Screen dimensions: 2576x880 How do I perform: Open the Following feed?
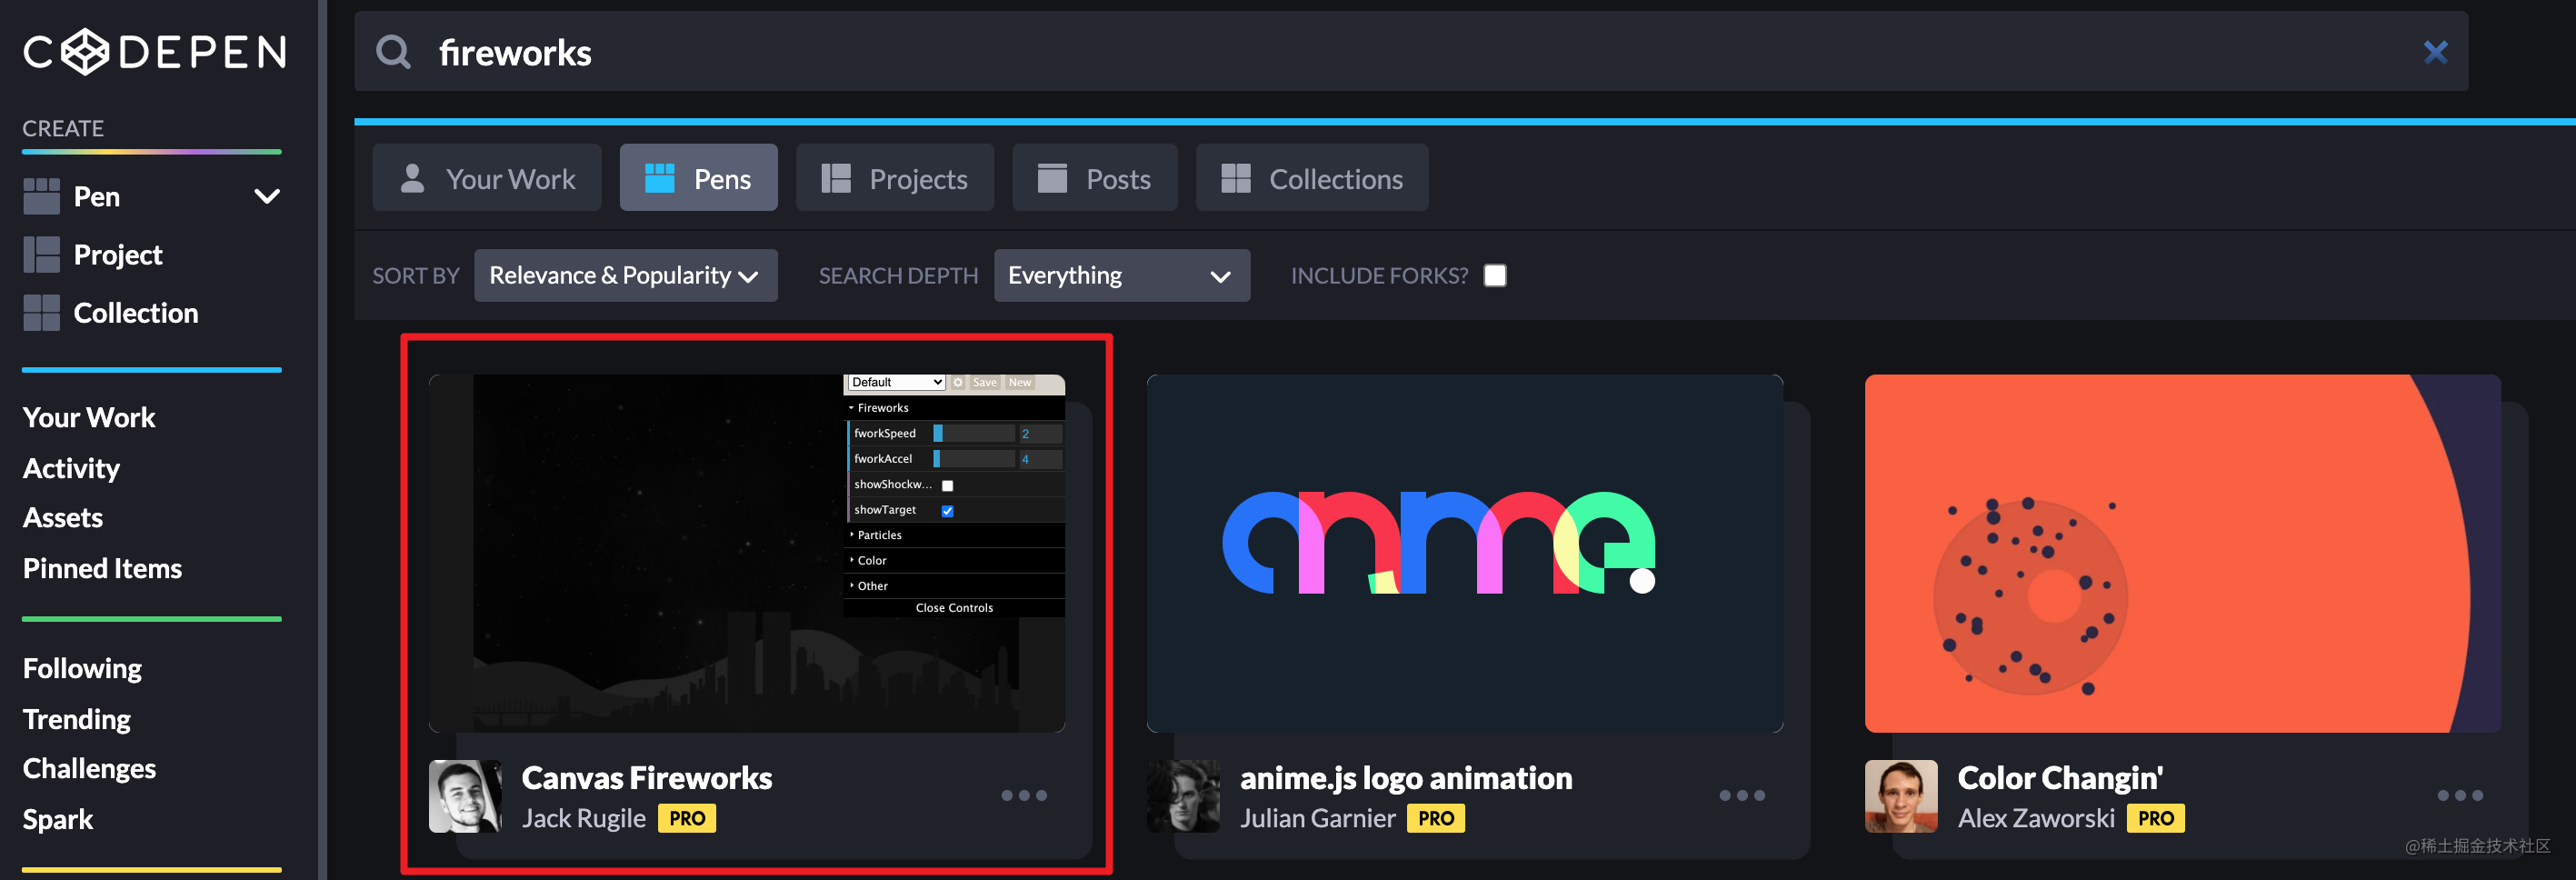[x=82, y=668]
